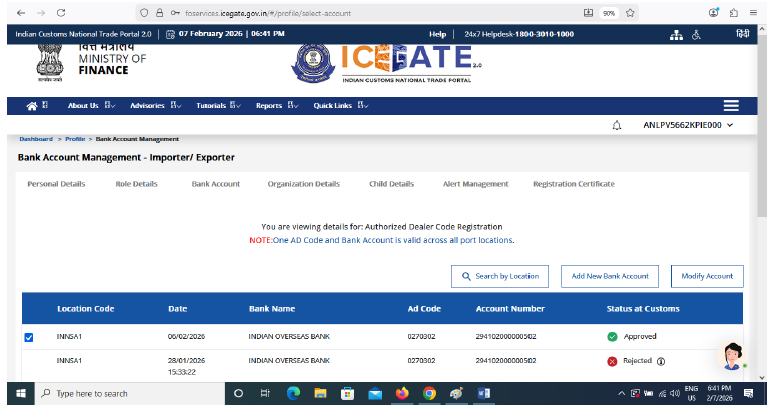Open the browser application menu
This screenshot has width=770, height=408.
click(753, 13)
